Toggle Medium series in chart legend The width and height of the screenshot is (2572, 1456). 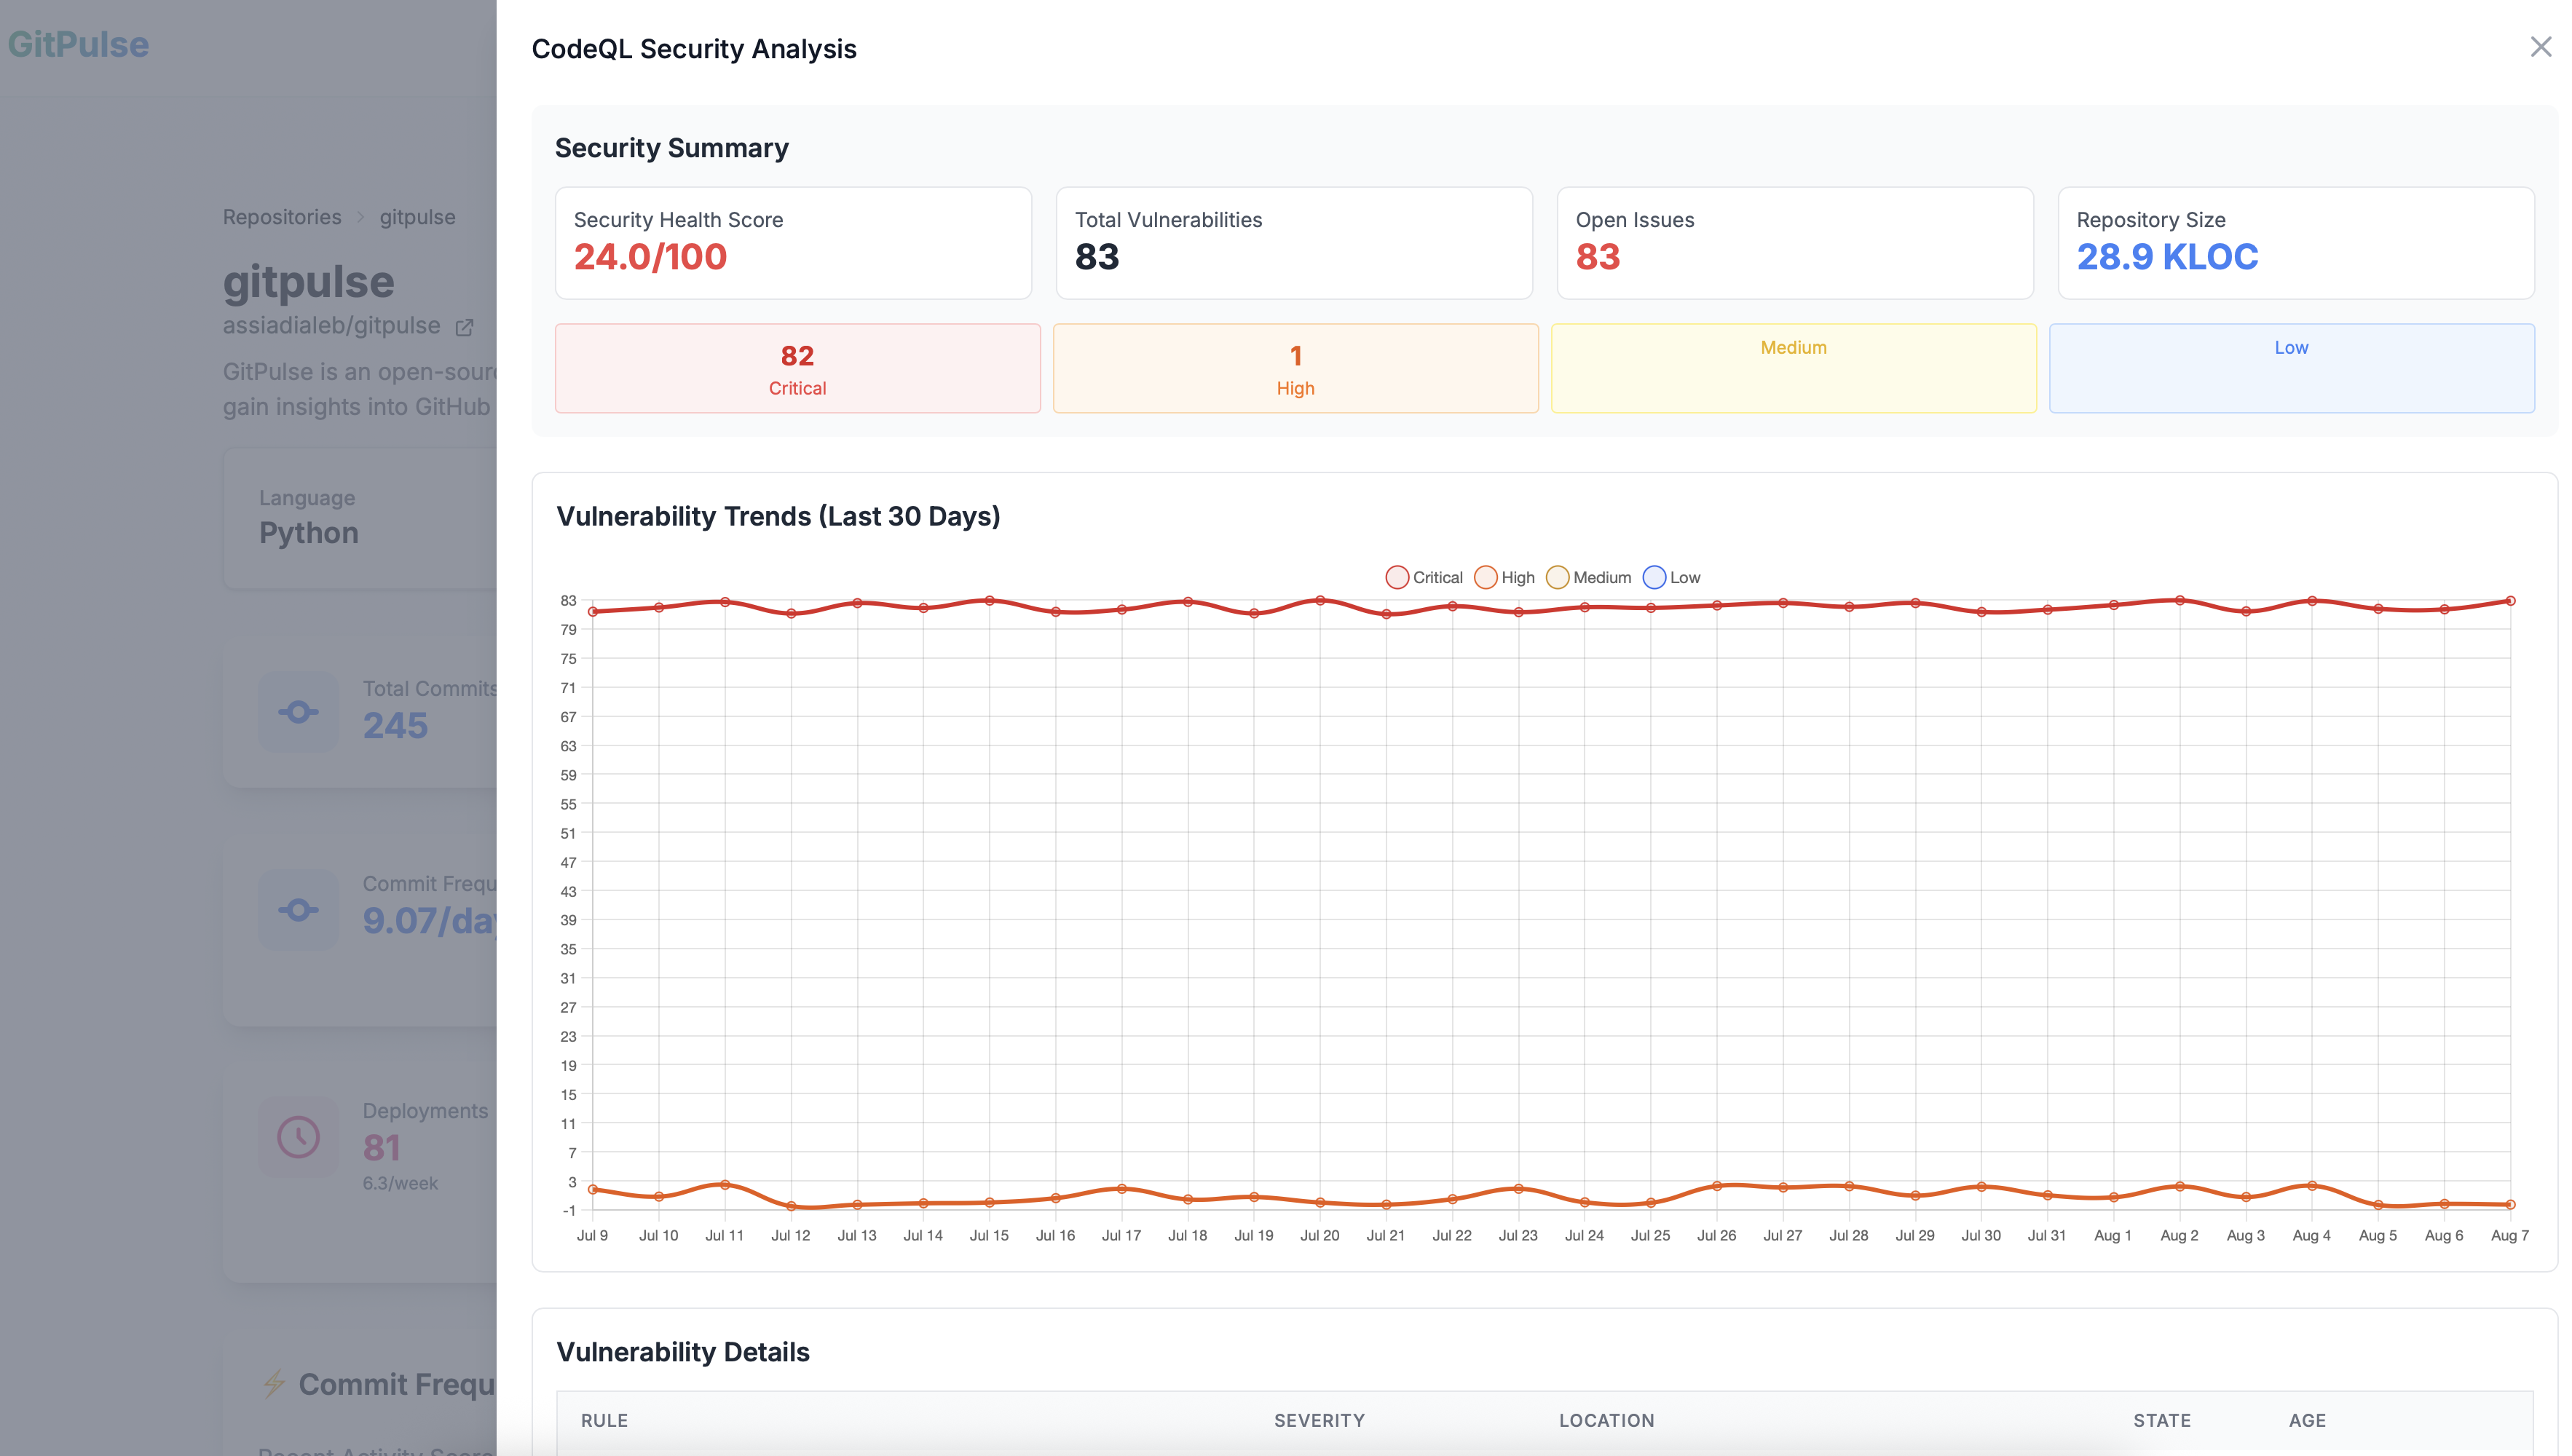pyautogui.click(x=1589, y=578)
